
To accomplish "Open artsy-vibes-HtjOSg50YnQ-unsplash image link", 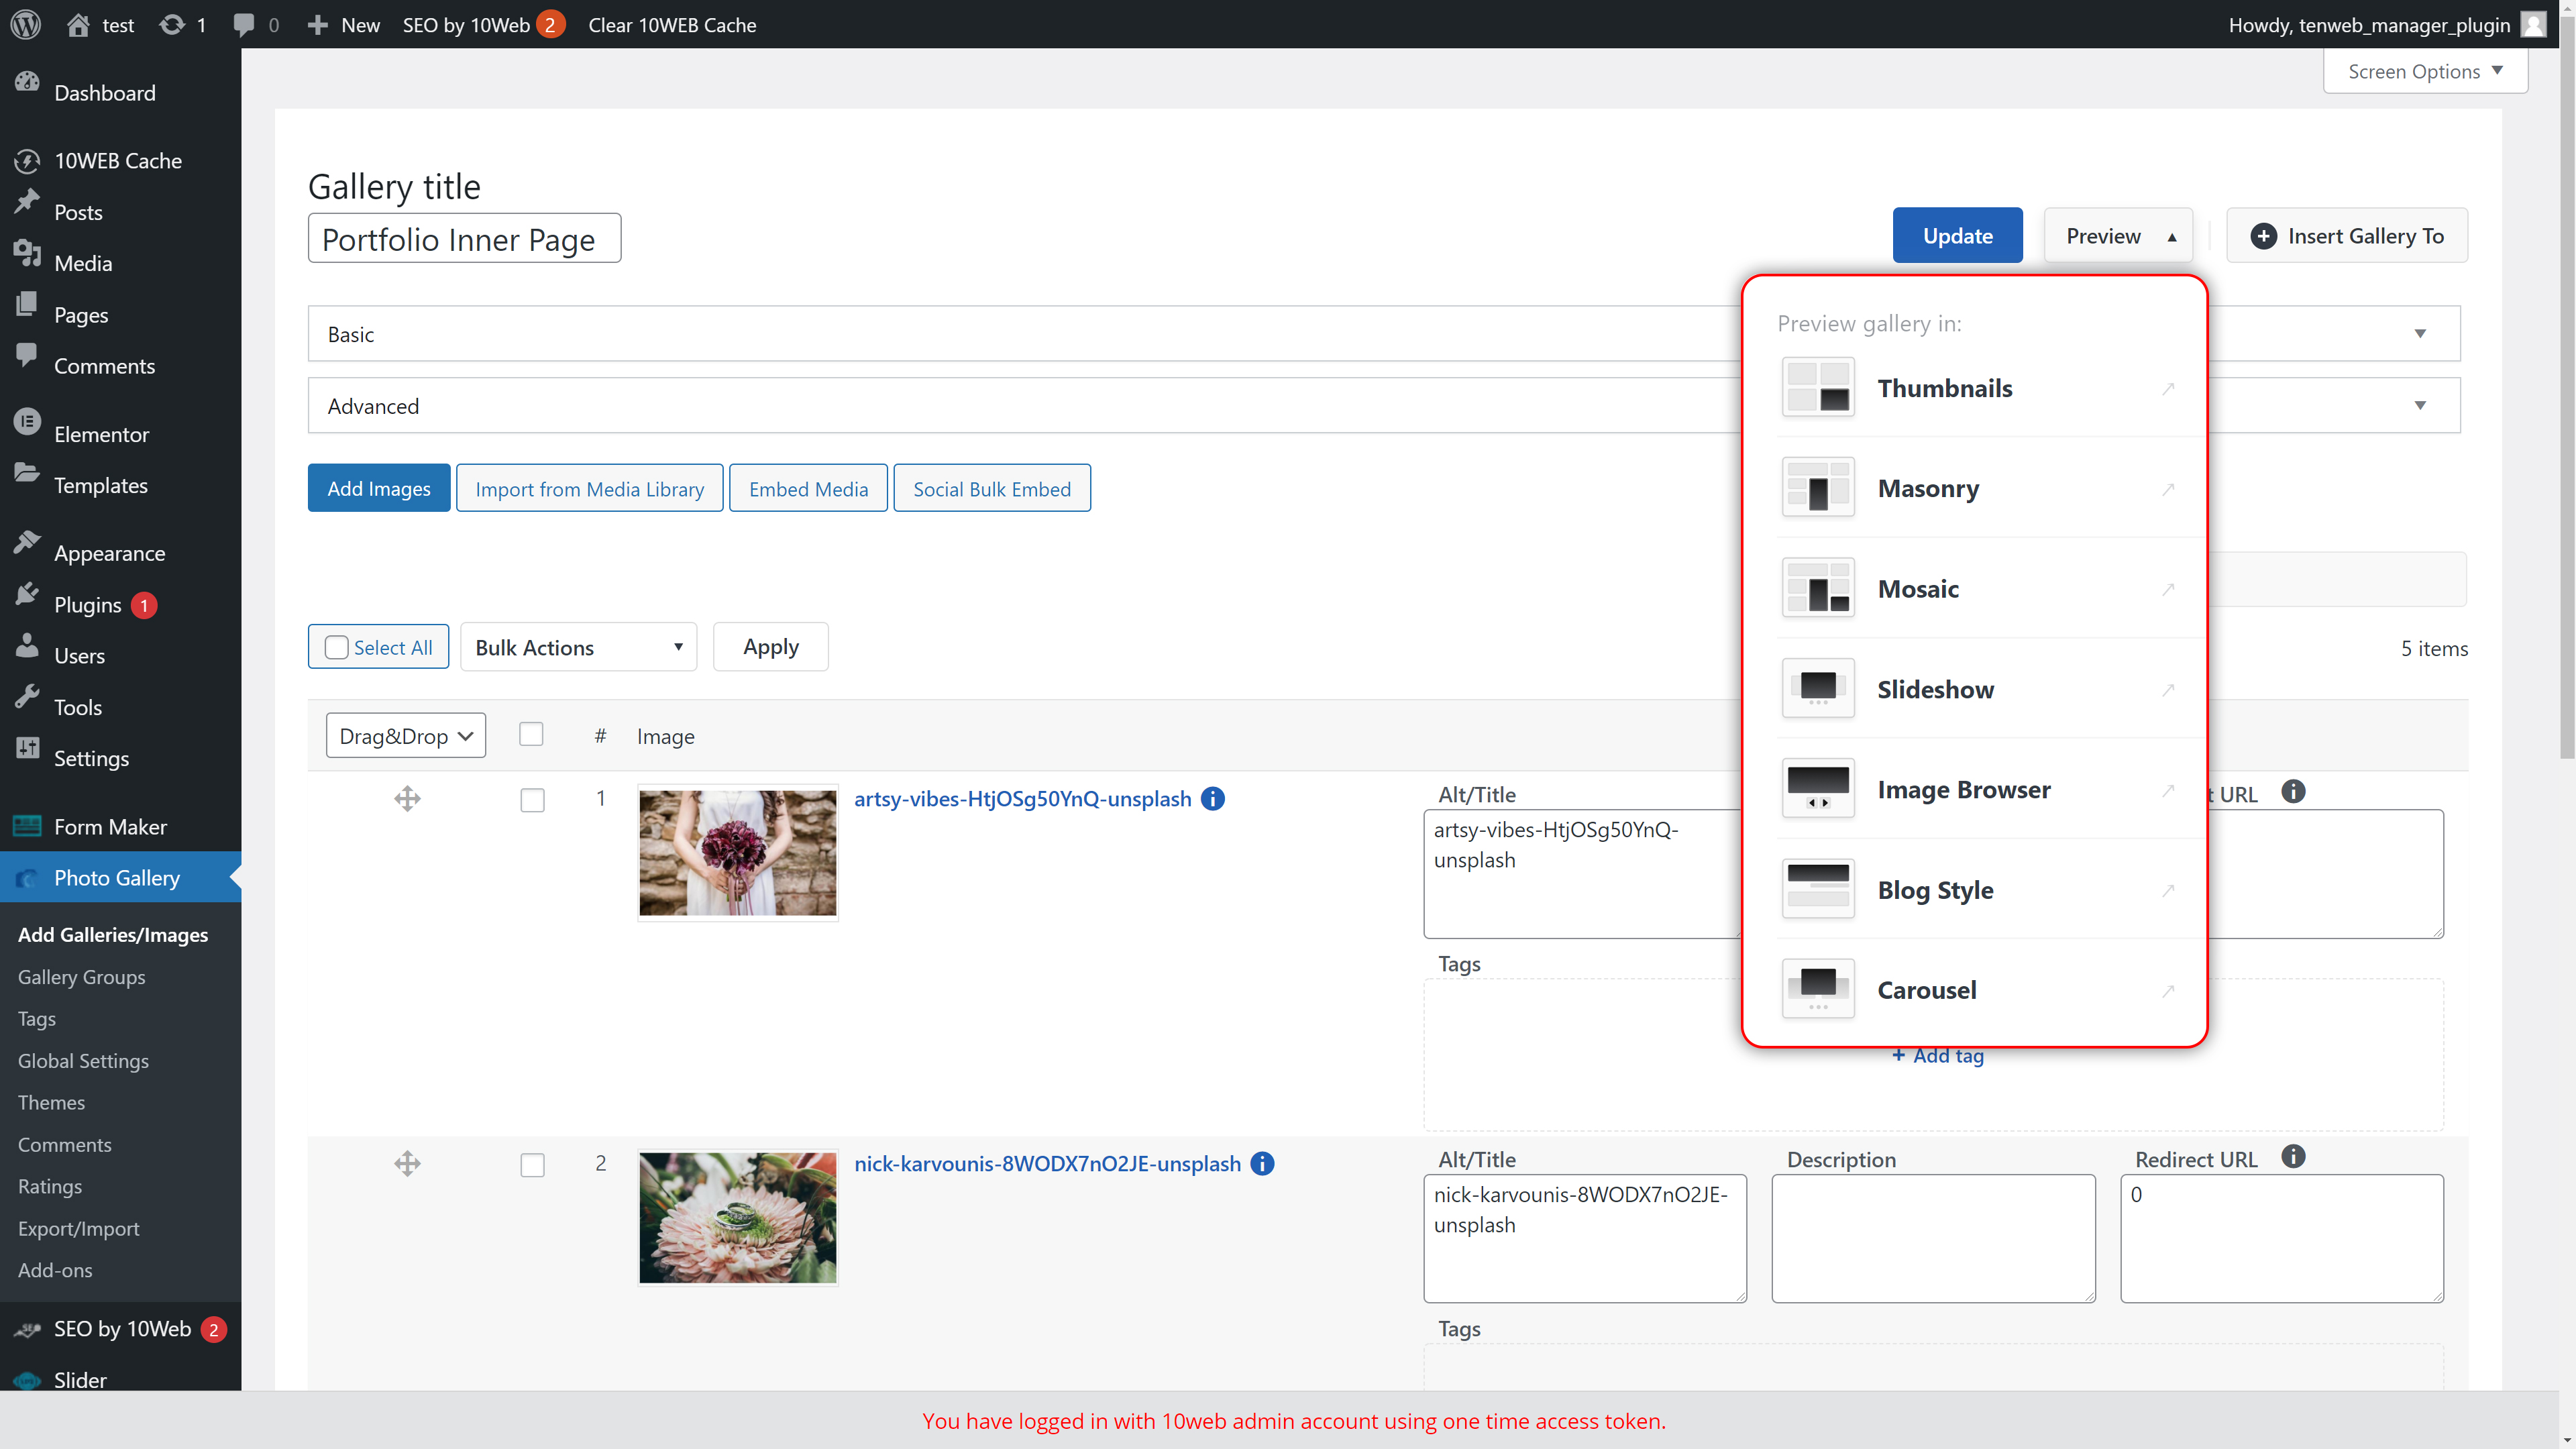I will [1022, 798].
